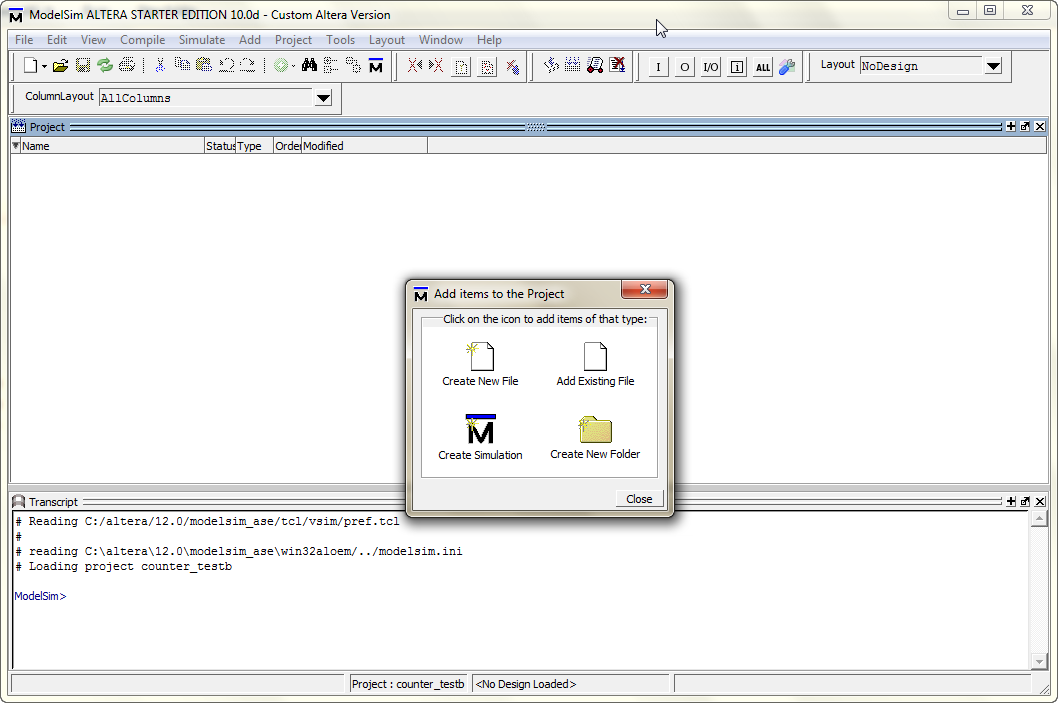The height and width of the screenshot is (703, 1058).
Task: Open the Layout menu
Action: tap(387, 40)
